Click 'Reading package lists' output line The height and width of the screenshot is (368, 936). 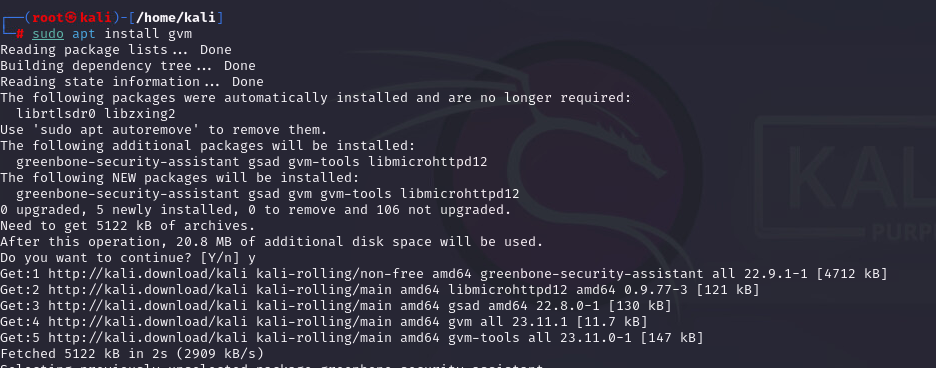click(x=116, y=50)
